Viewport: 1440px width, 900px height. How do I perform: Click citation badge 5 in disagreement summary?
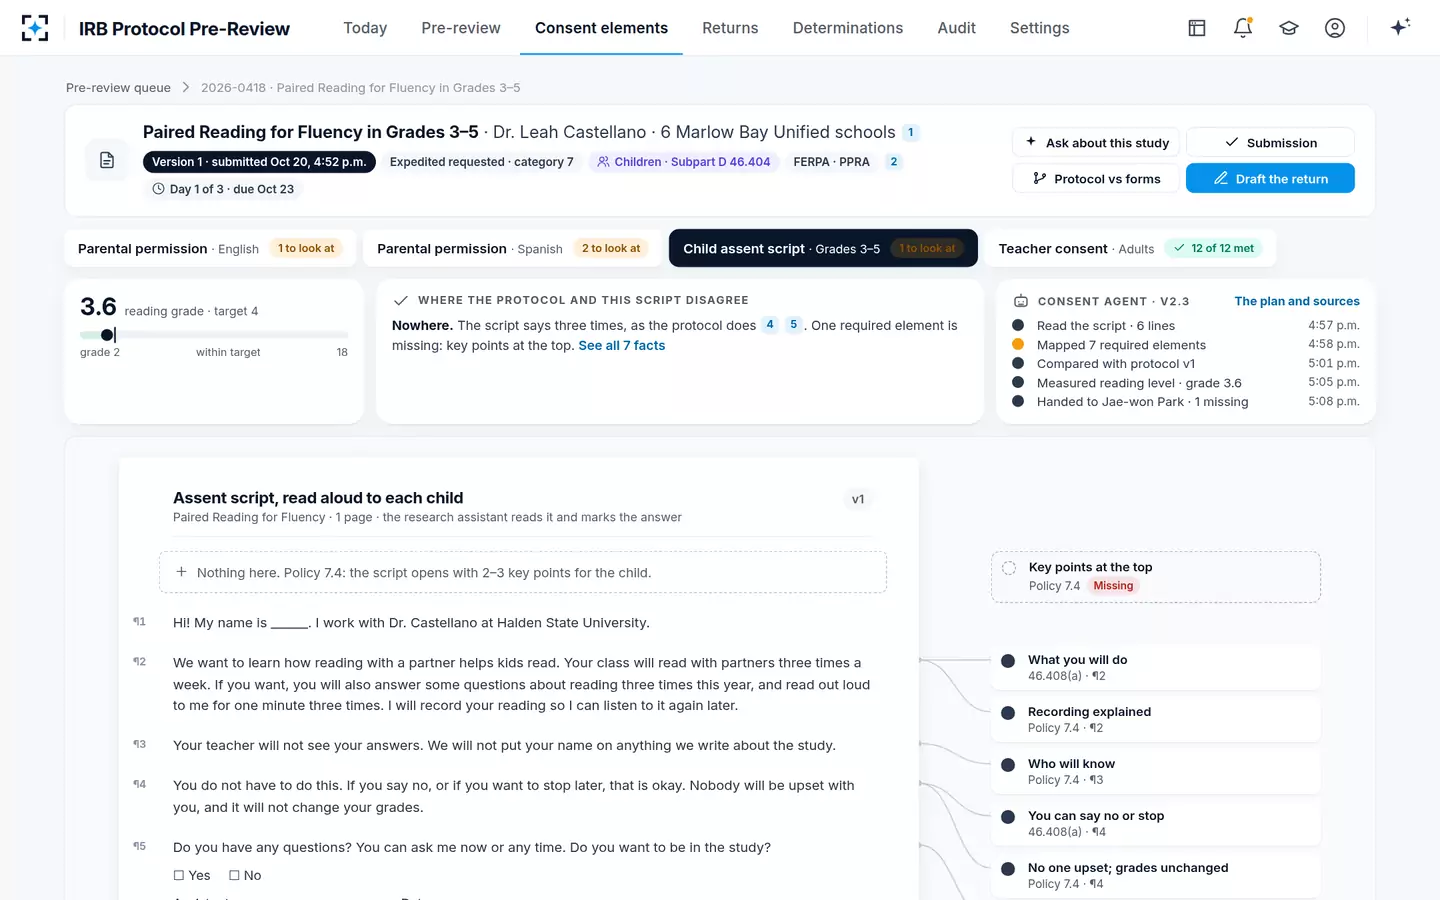pos(794,325)
